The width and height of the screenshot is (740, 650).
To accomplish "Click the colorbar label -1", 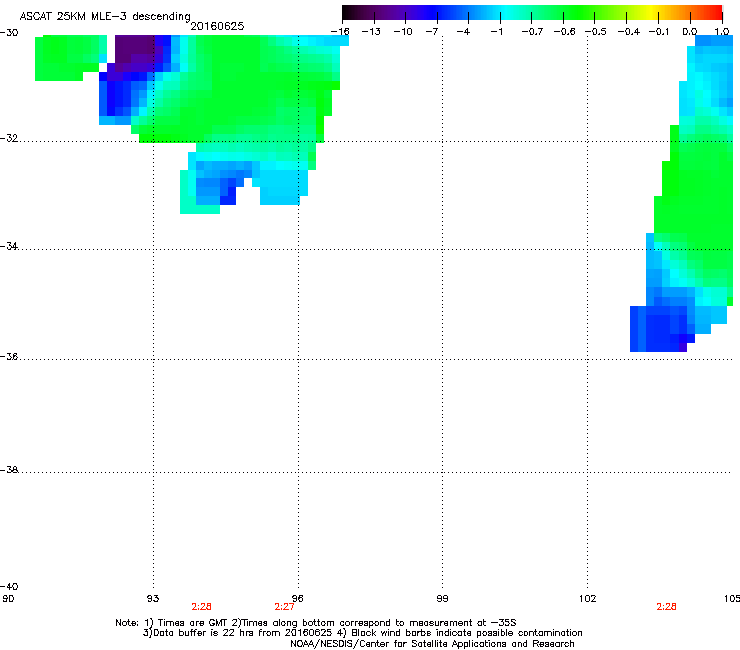I will (496, 32).
